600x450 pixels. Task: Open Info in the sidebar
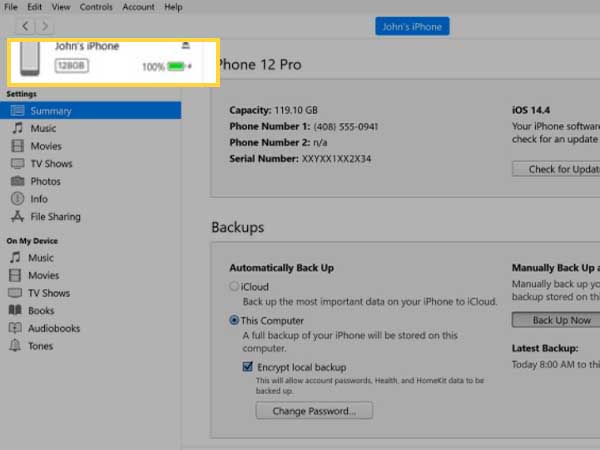pos(39,199)
